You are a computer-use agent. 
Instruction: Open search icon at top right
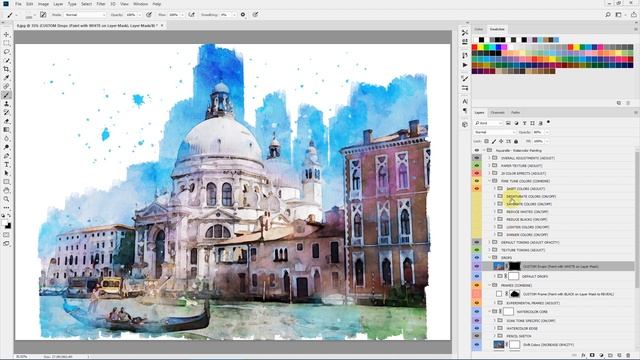(608, 15)
